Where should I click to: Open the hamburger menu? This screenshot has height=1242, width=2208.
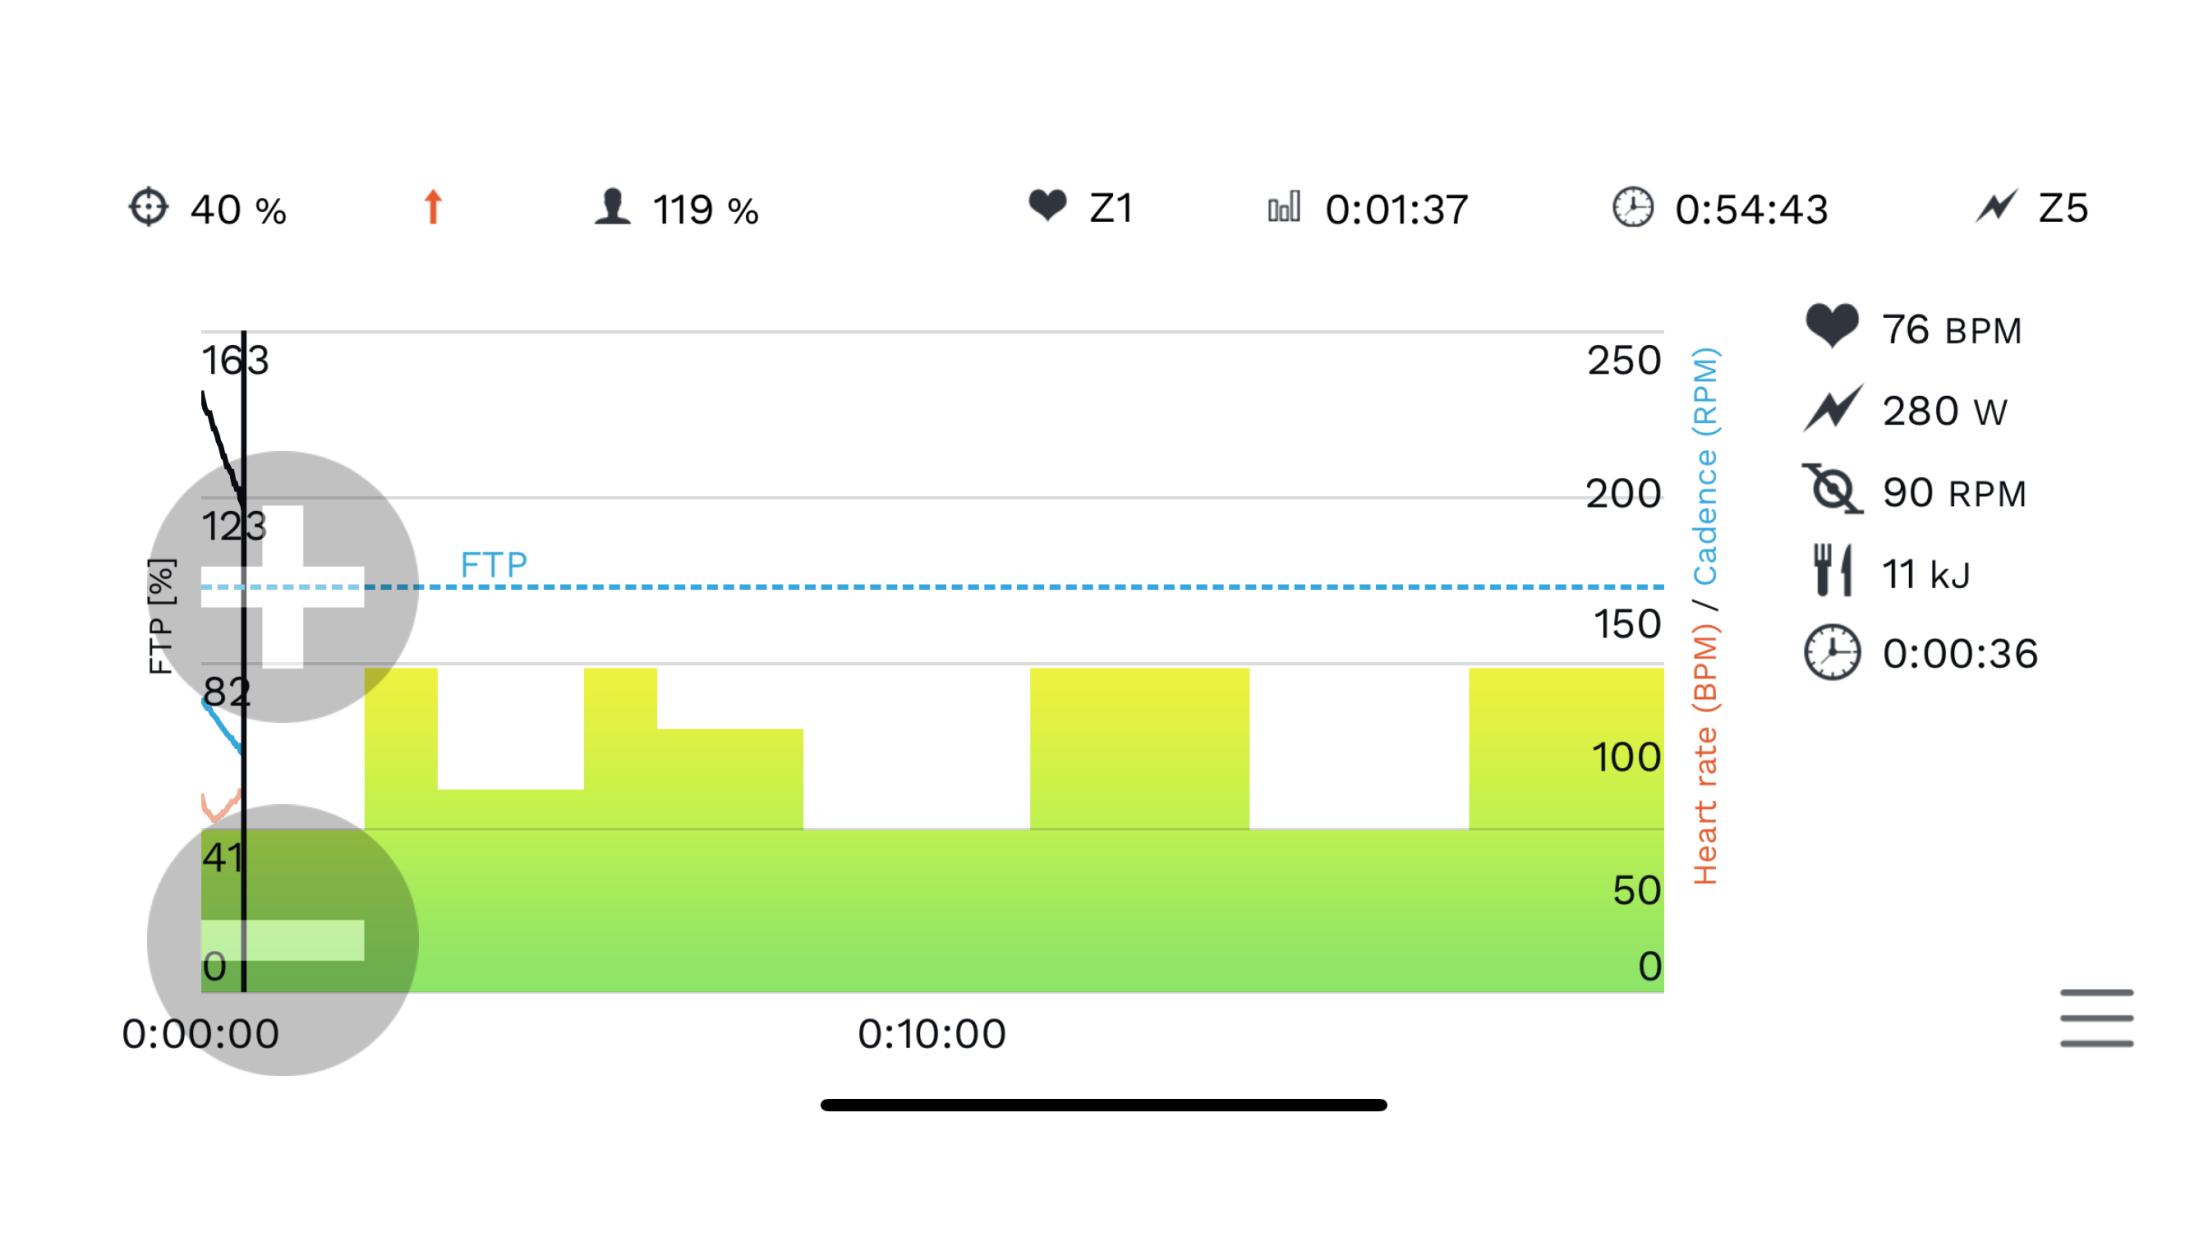click(2096, 1018)
